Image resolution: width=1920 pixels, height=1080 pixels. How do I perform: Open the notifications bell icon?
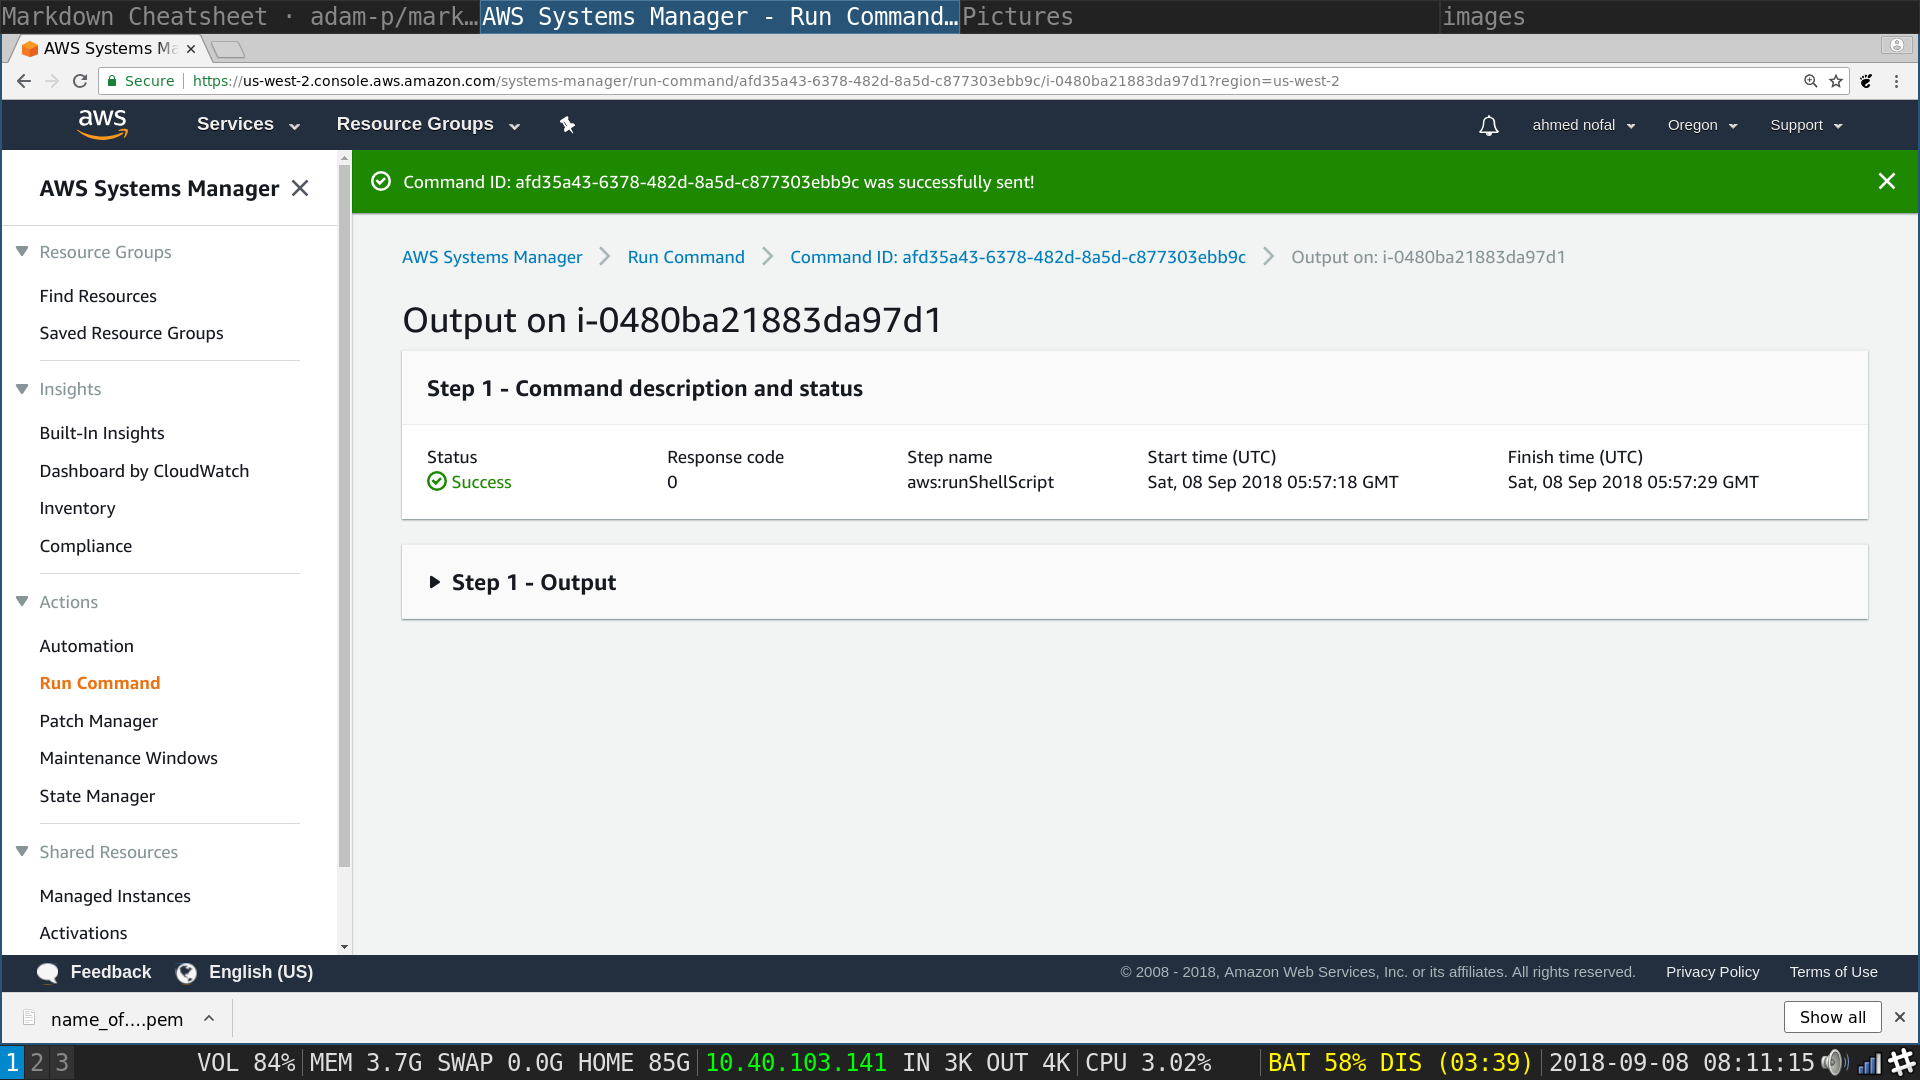(1488, 125)
